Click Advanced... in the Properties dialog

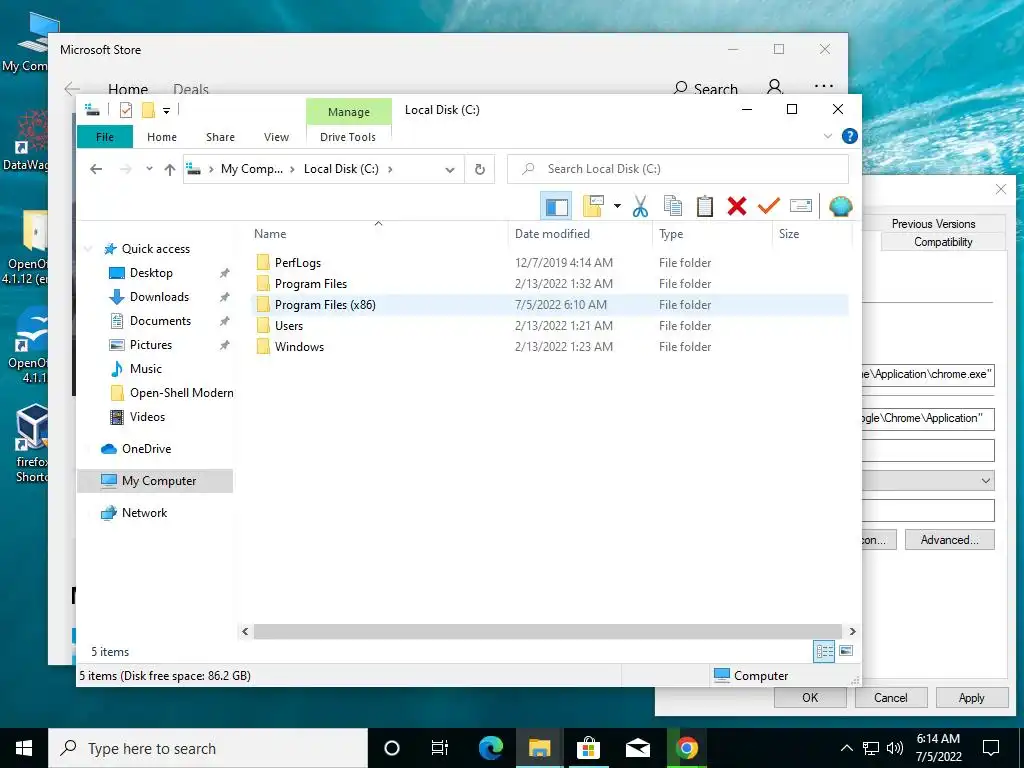pyautogui.click(x=950, y=540)
